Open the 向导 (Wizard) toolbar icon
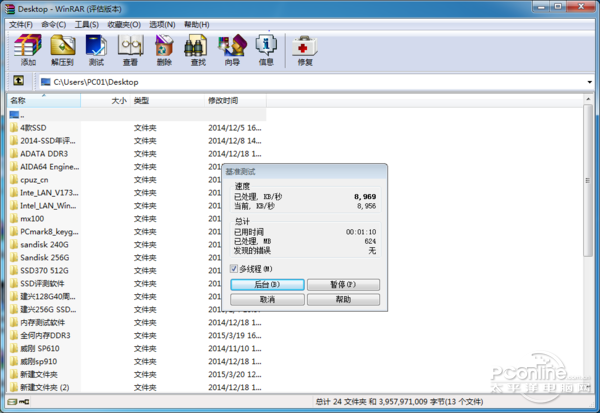 point(232,49)
